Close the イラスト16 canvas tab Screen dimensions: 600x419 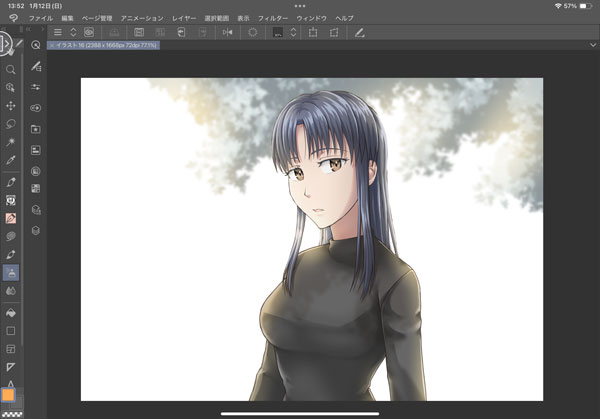pyautogui.click(x=51, y=46)
